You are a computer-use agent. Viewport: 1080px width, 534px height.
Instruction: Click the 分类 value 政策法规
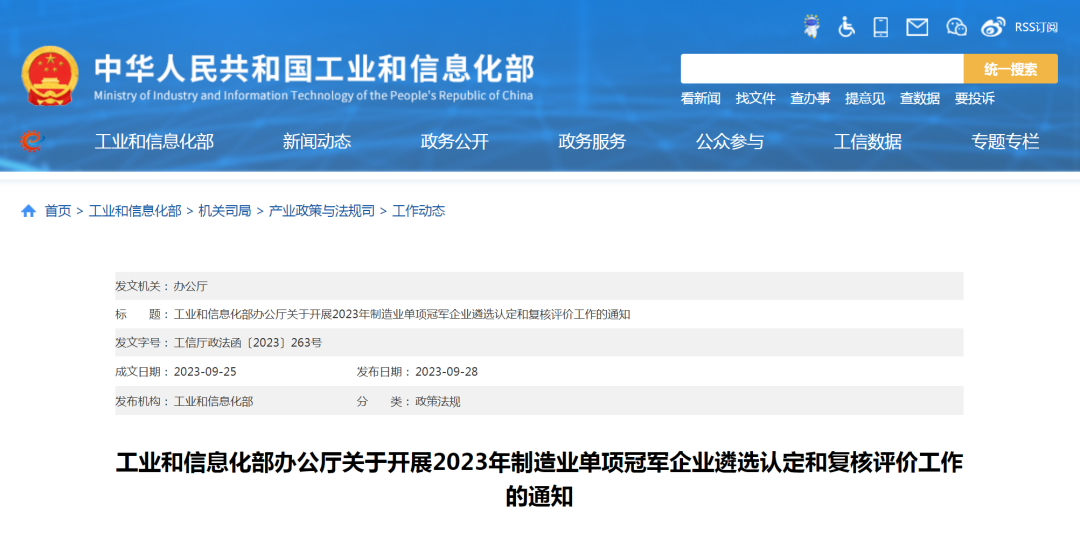[437, 401]
